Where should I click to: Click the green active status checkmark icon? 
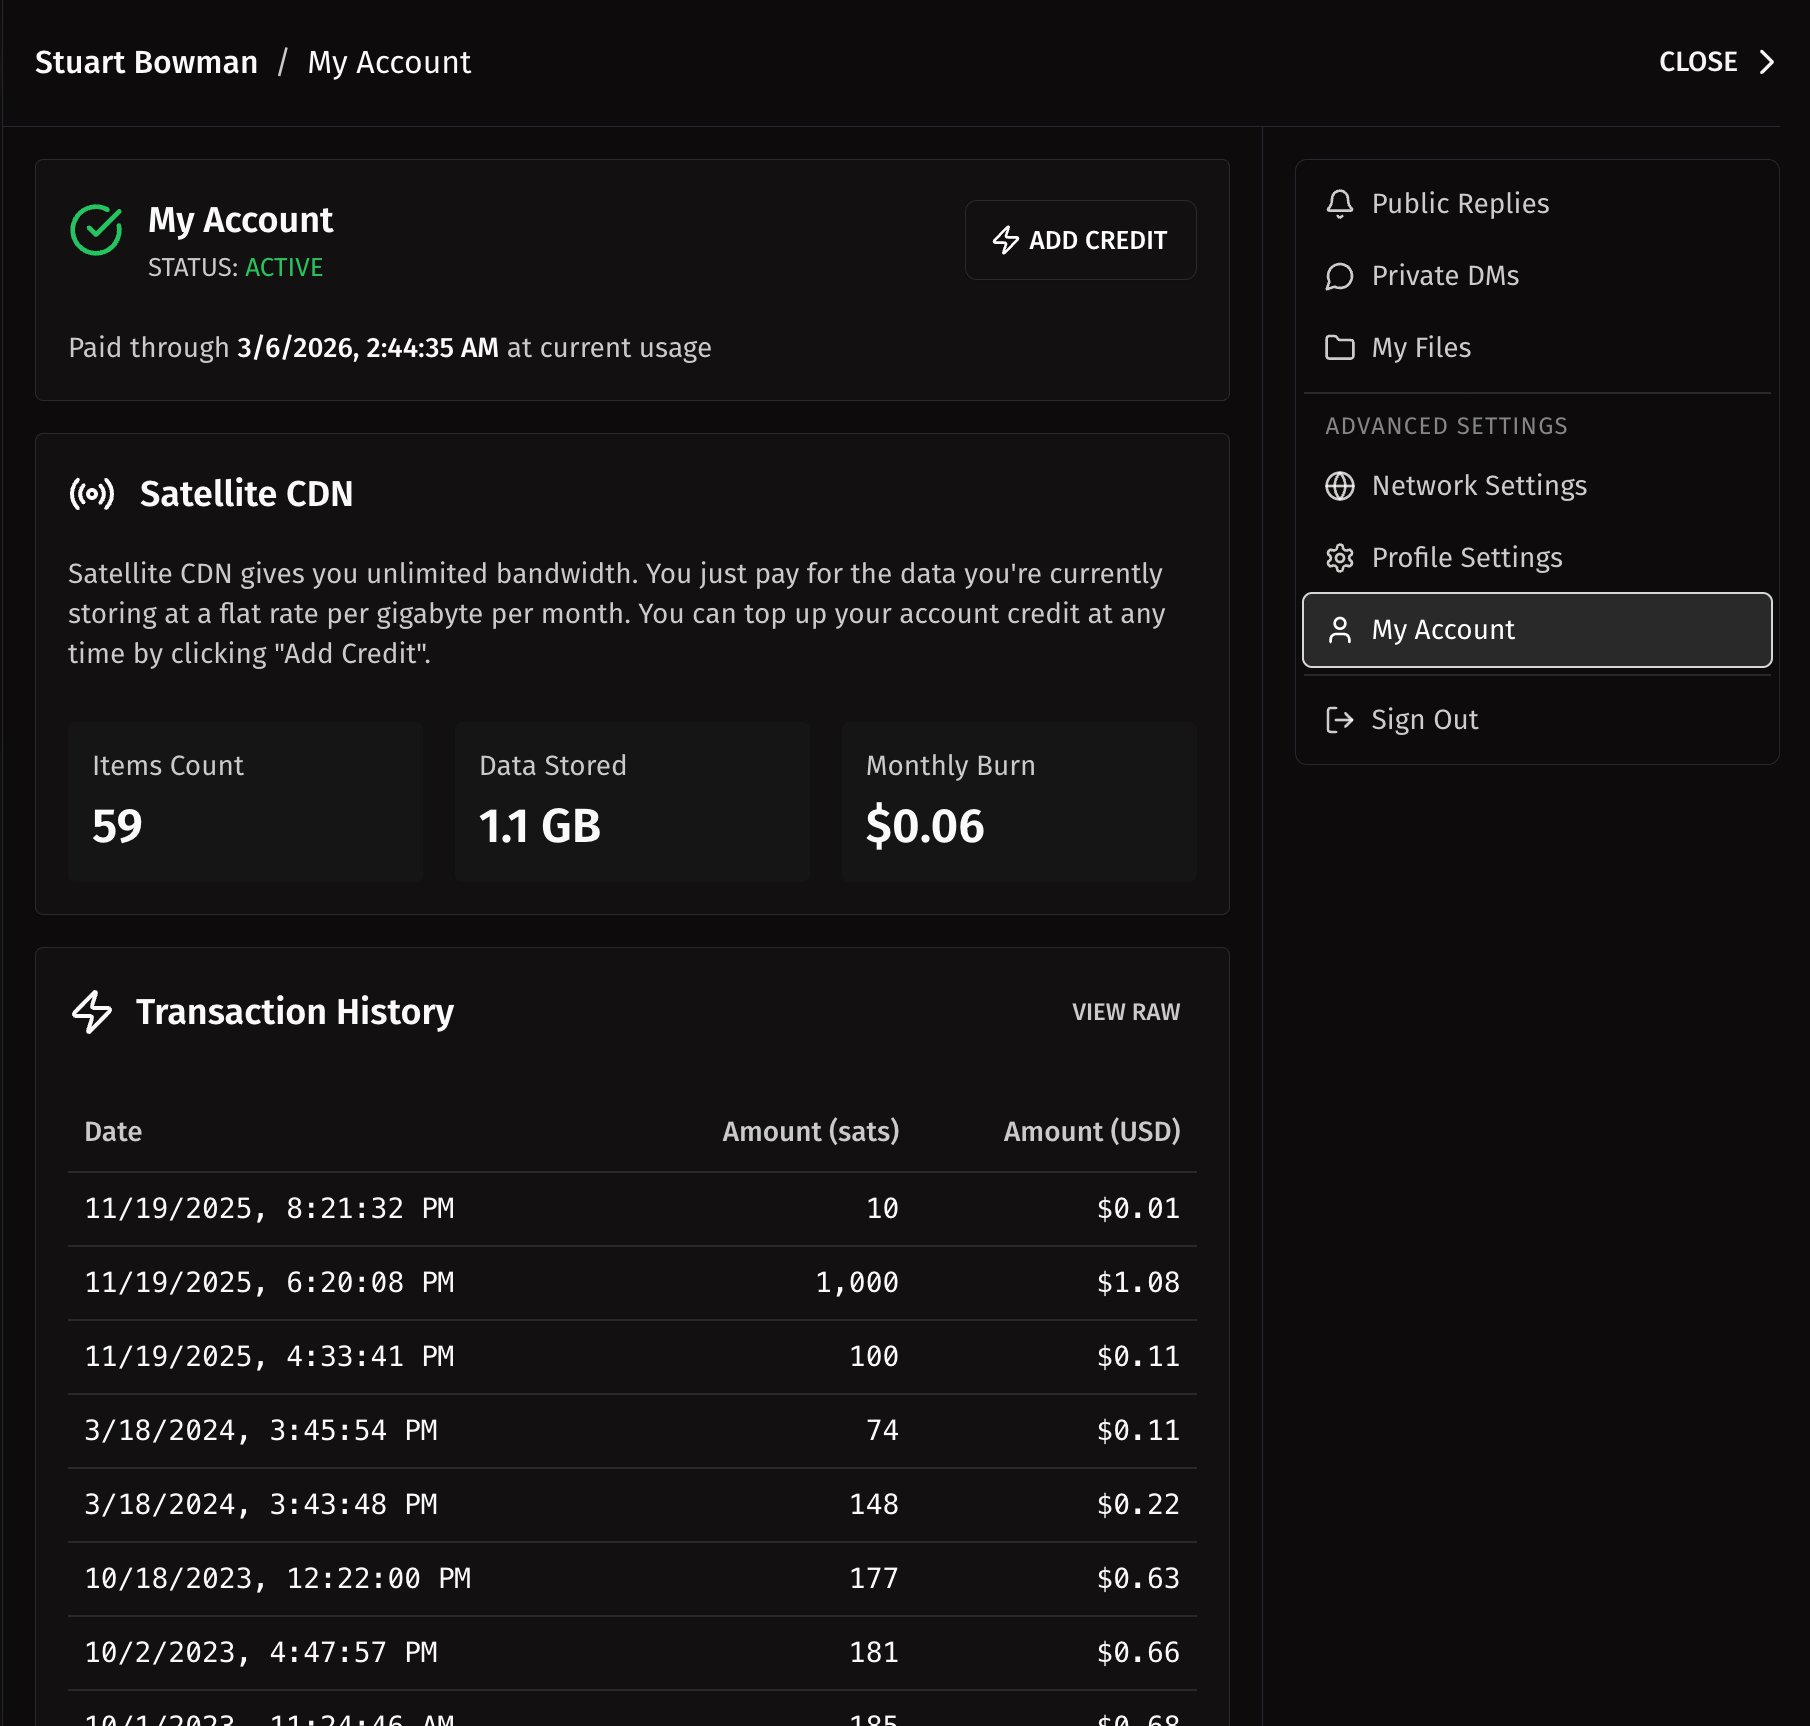tap(96, 230)
